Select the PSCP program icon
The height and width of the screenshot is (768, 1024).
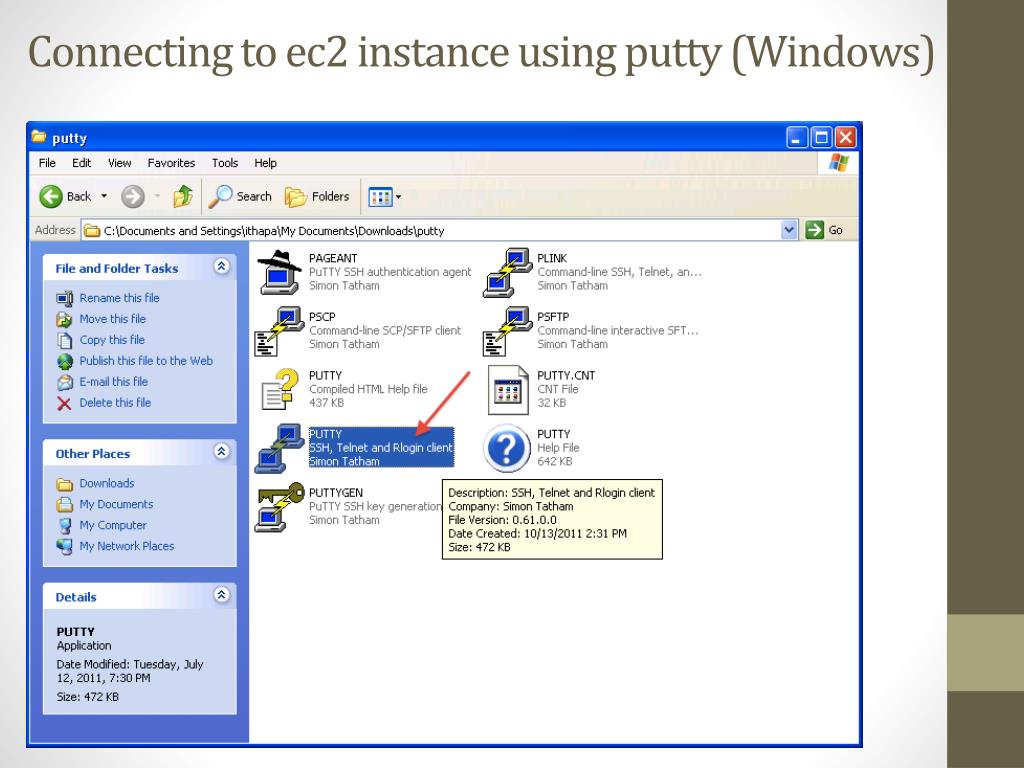280,331
